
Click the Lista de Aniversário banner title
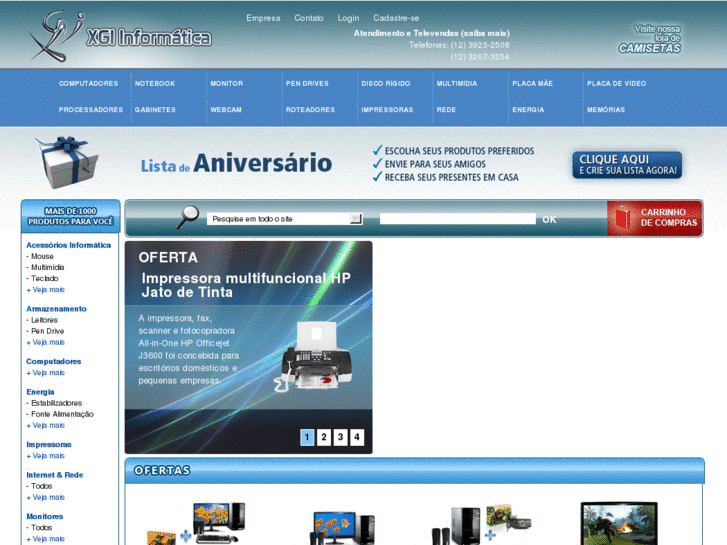click(236, 164)
